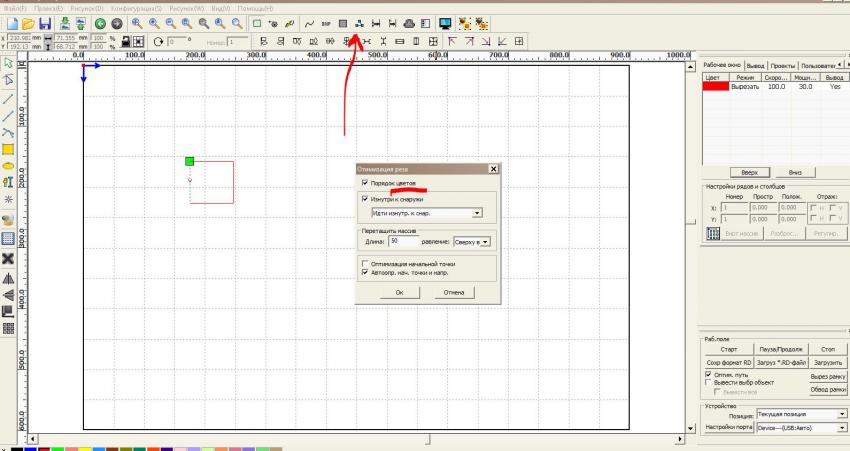The width and height of the screenshot is (850, 451).
Task: Click the Save file icon
Action: point(45,22)
